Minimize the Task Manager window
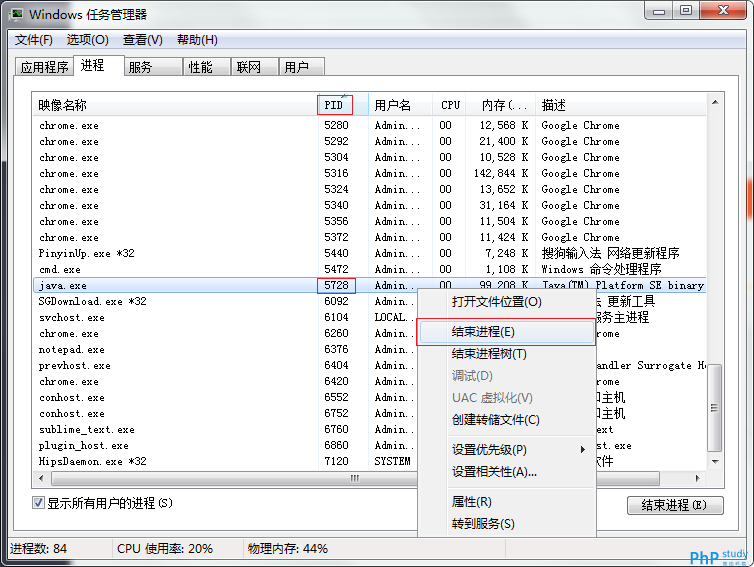 658,11
